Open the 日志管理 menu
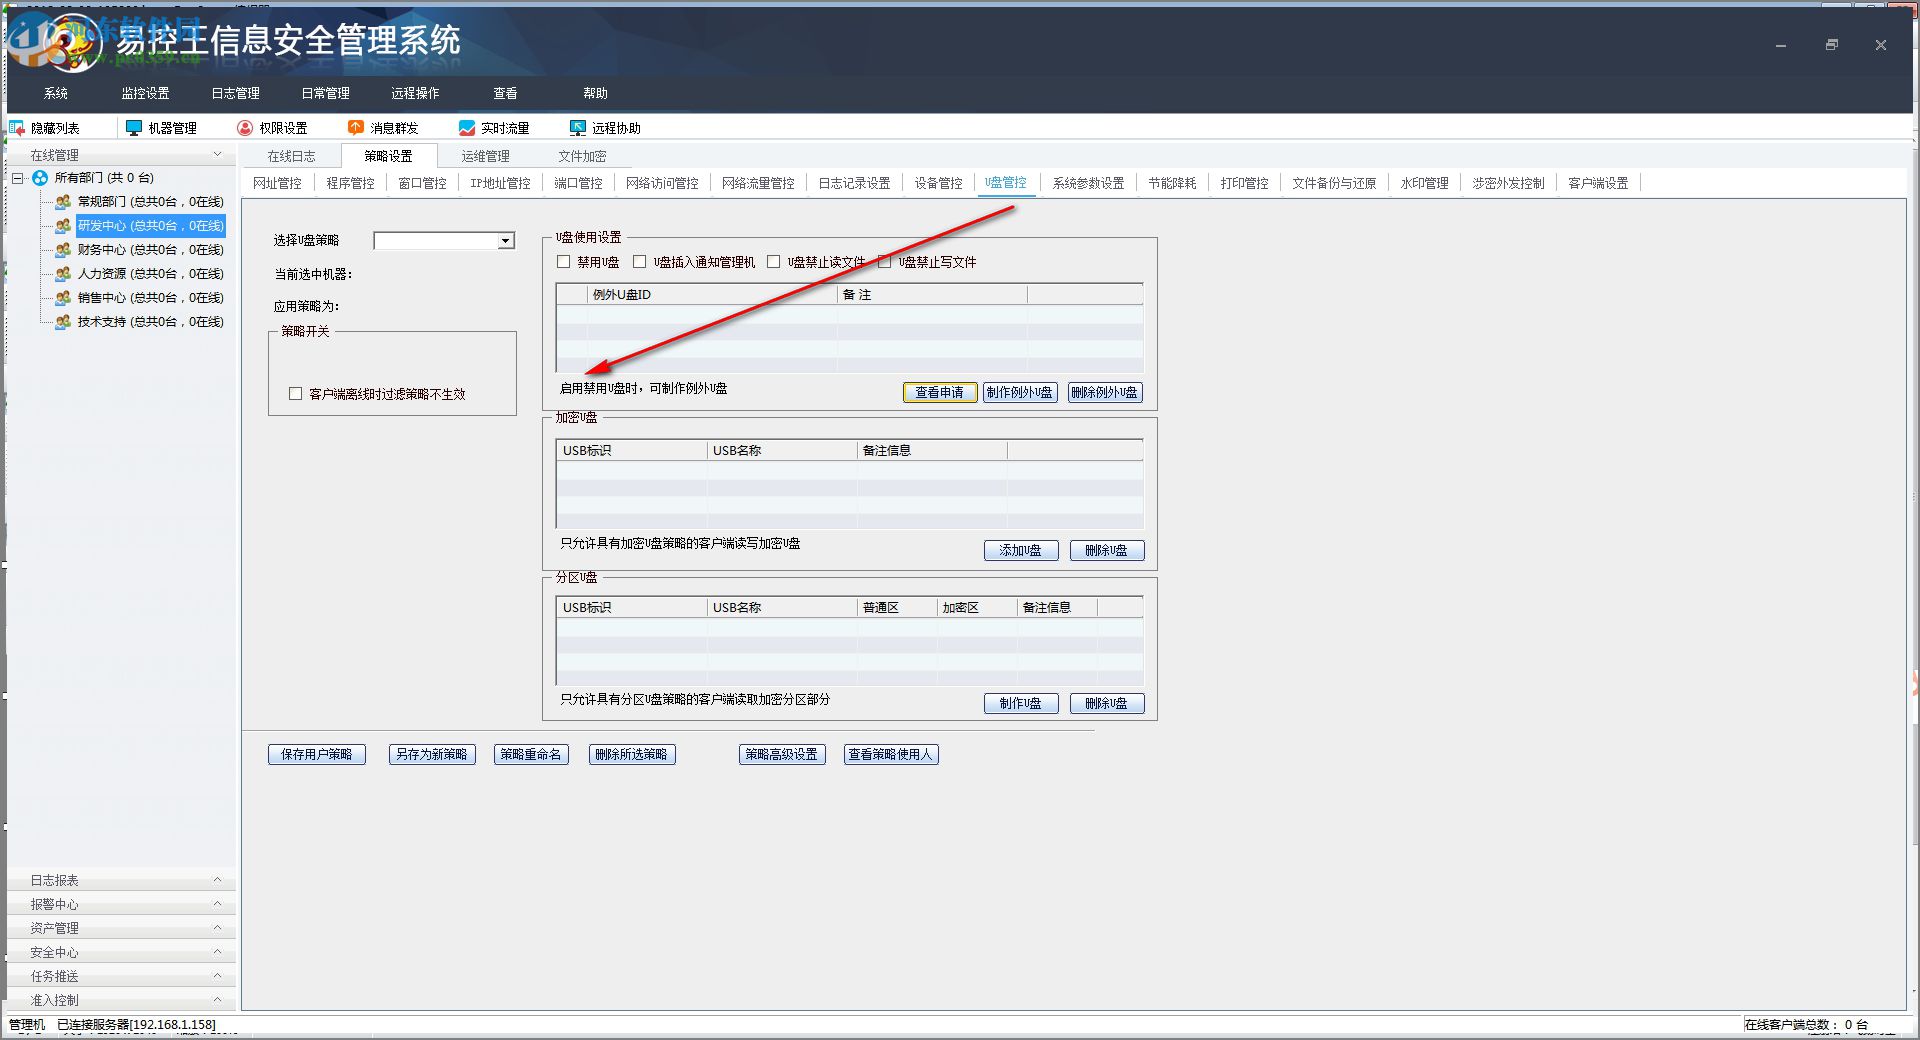Screen dimensions: 1920x1040 pos(236,93)
